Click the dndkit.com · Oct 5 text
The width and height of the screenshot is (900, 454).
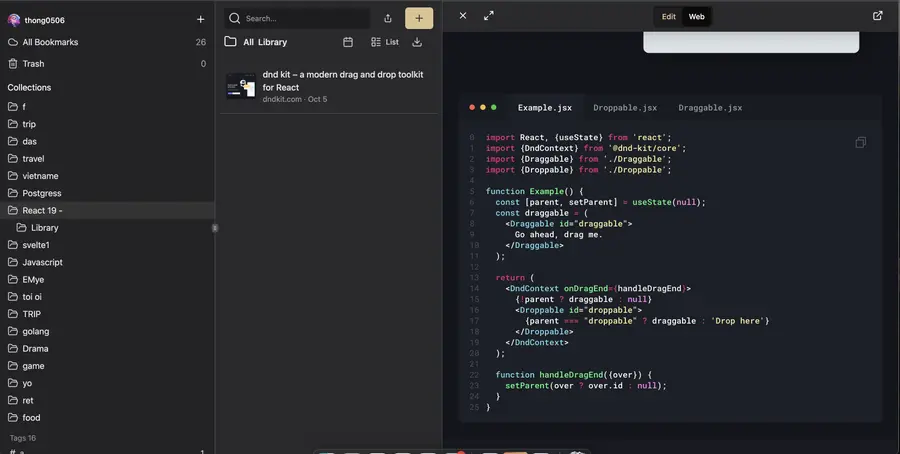click(x=294, y=99)
